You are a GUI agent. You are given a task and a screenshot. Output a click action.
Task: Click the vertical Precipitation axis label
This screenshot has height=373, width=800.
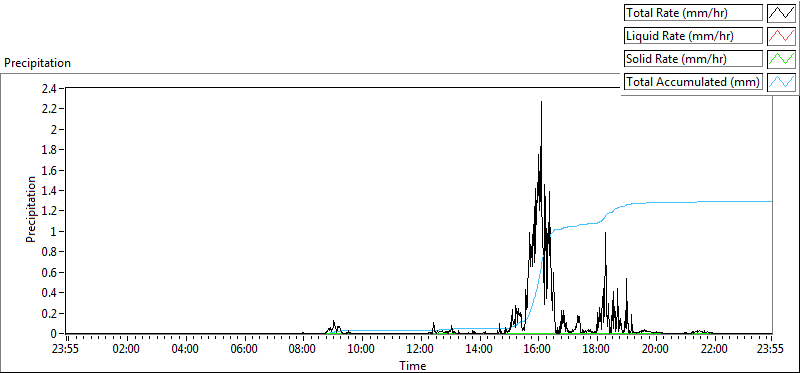pos(31,209)
